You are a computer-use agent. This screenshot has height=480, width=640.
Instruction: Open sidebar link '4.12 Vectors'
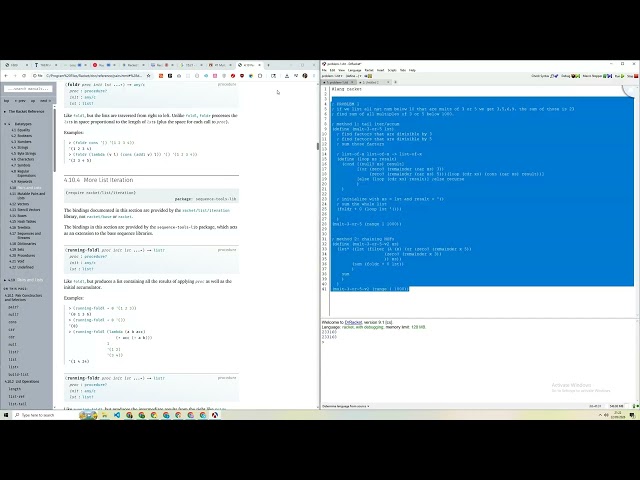(19, 204)
